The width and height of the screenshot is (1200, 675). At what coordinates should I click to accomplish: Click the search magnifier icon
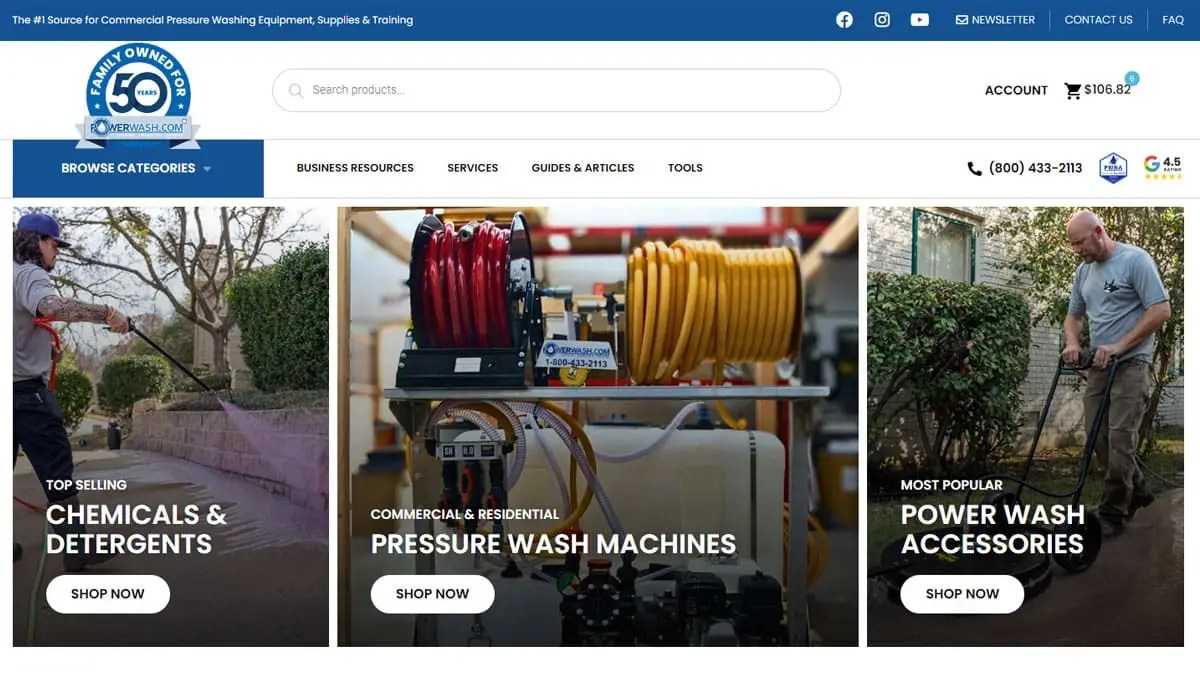296,90
